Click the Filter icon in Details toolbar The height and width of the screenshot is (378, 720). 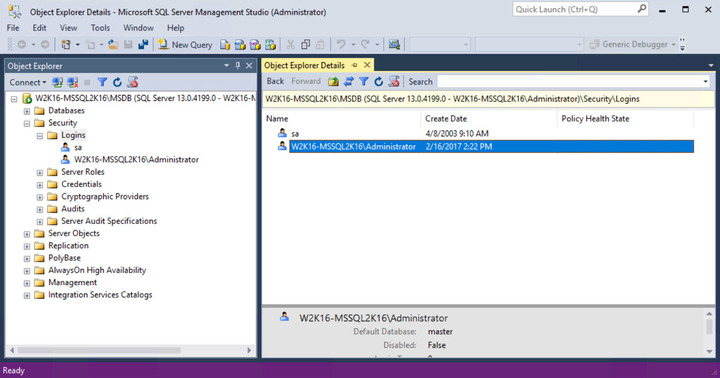point(364,82)
